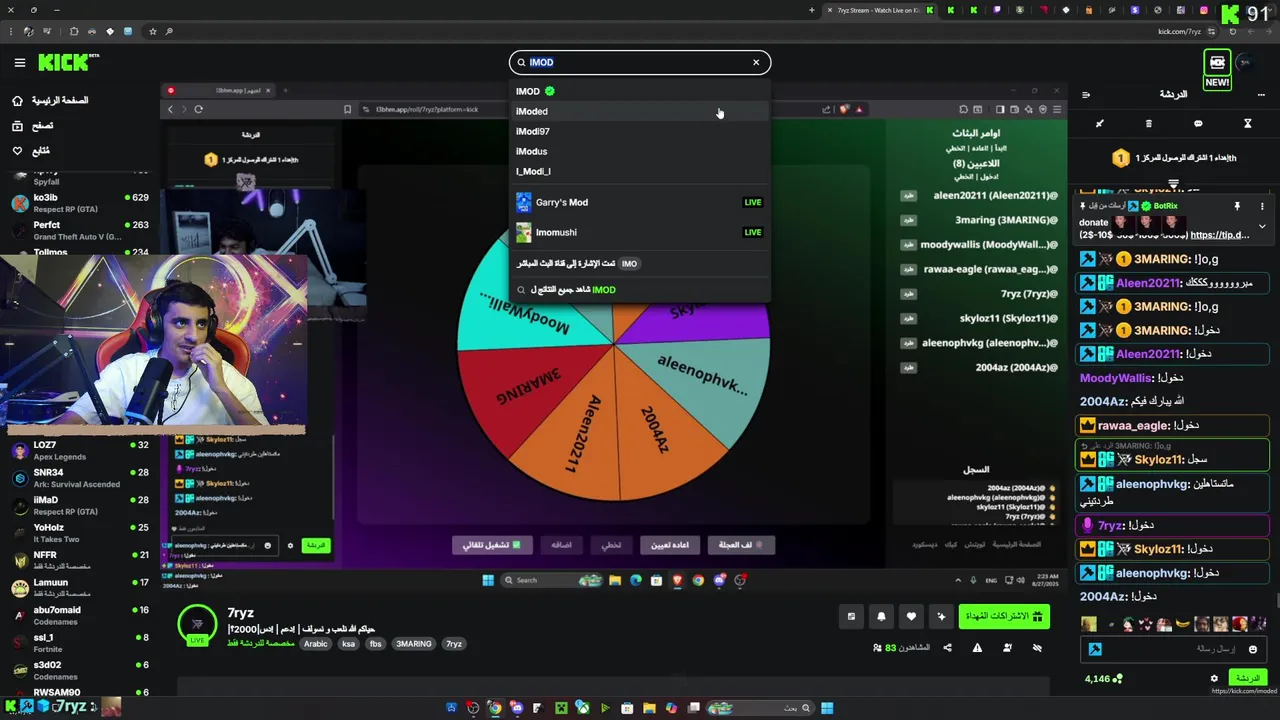Unpin the BotRix pinned message

click(1237, 206)
